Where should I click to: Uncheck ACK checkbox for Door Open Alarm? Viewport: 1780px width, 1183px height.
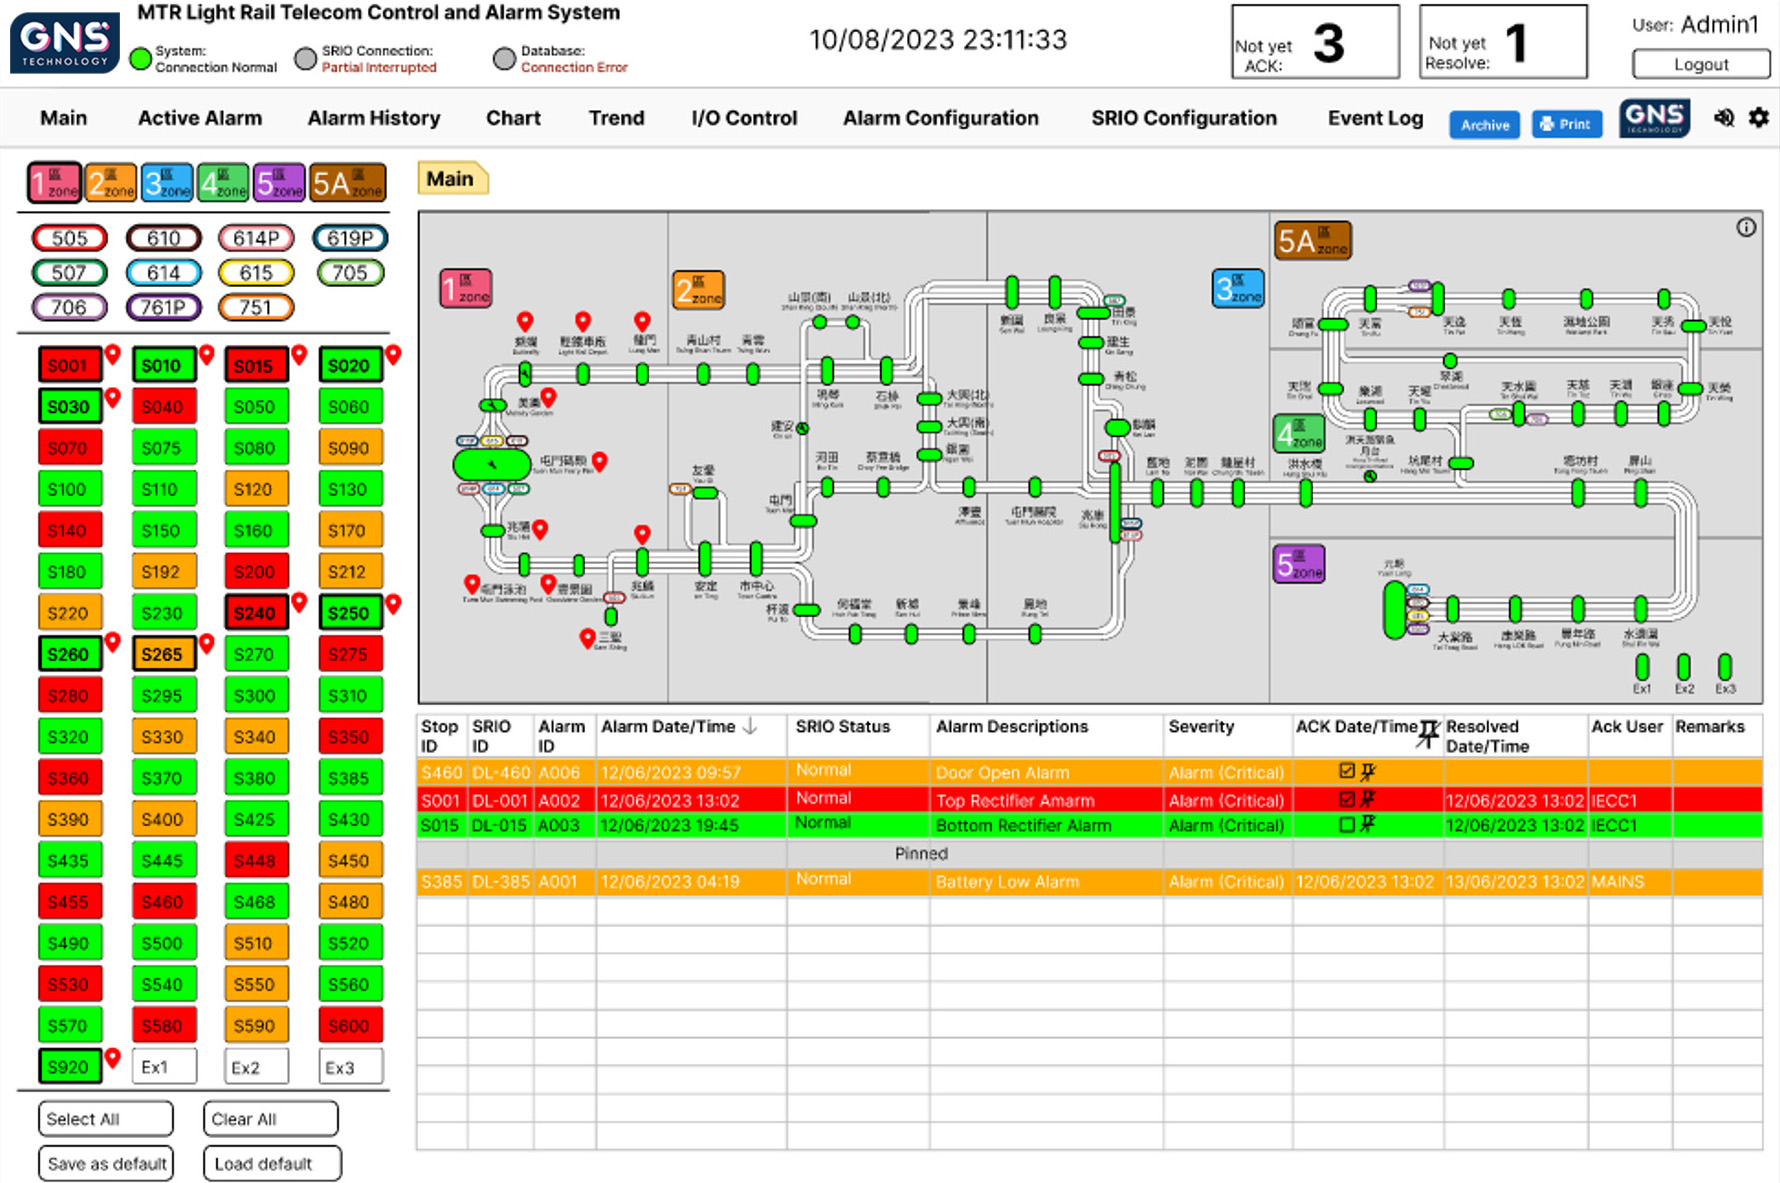pyautogui.click(x=1347, y=771)
